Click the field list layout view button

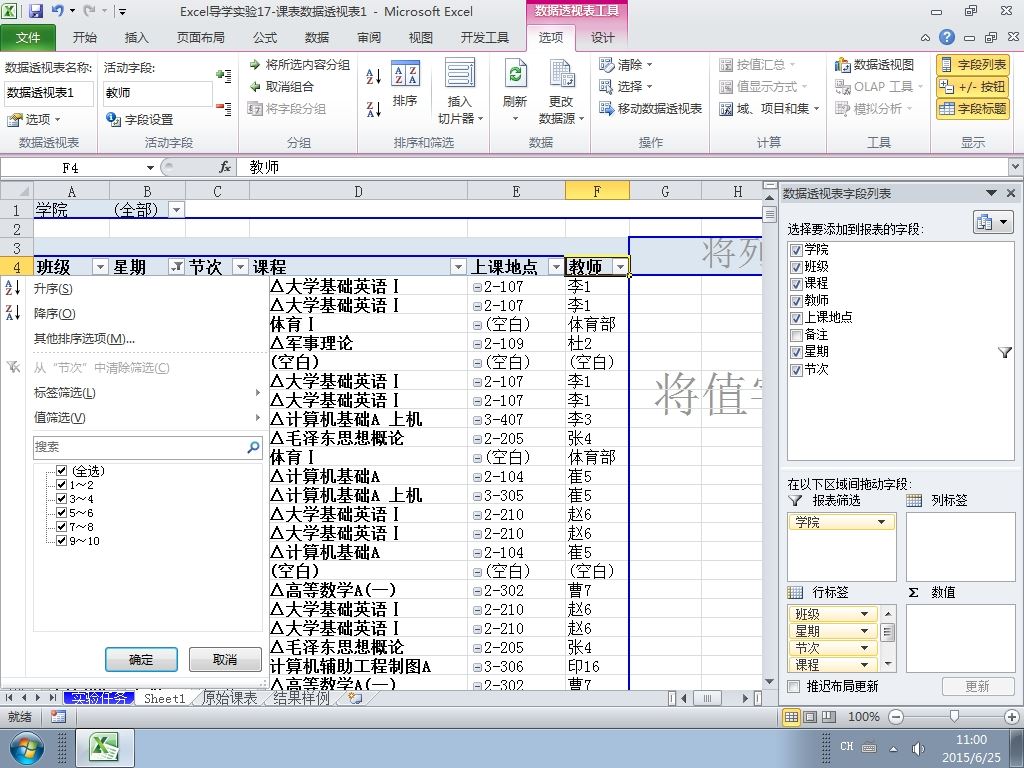click(x=993, y=222)
